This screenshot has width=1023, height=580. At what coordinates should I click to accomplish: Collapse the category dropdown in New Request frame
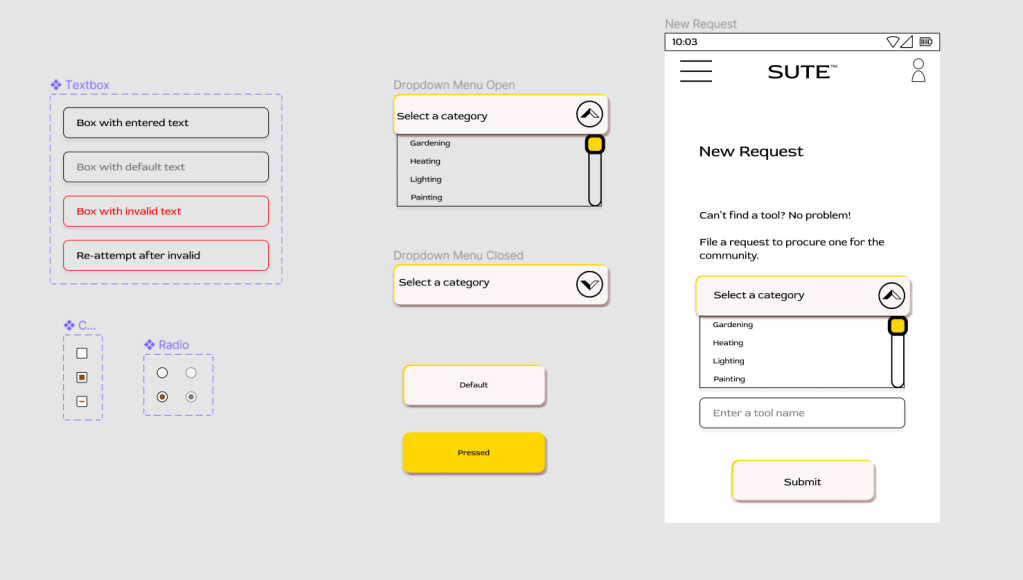[x=891, y=296]
